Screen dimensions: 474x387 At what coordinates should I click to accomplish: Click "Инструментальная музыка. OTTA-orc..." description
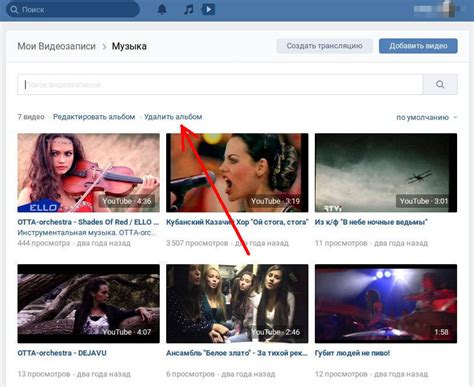click(87, 232)
